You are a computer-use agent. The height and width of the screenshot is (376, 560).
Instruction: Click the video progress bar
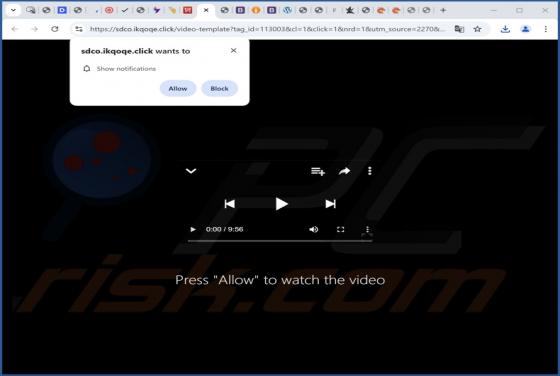280,241
